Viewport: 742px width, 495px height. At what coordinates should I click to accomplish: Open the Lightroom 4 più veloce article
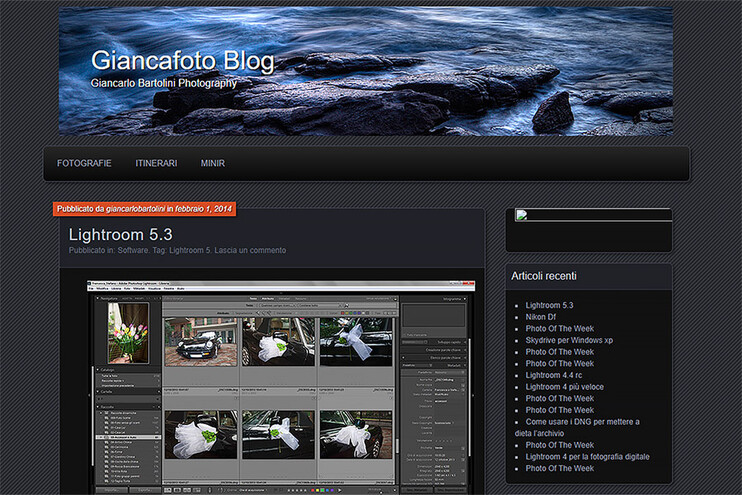pos(565,387)
